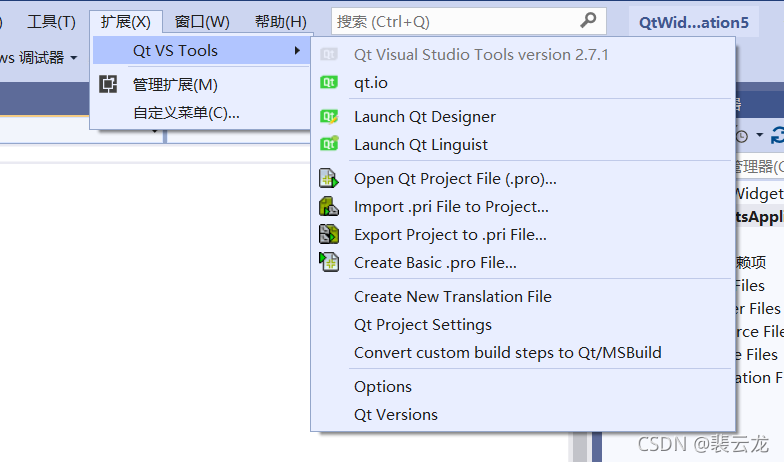Viewport: 784px width, 462px height.
Task: Click the clock history icon in right panel
Action: tap(742, 136)
